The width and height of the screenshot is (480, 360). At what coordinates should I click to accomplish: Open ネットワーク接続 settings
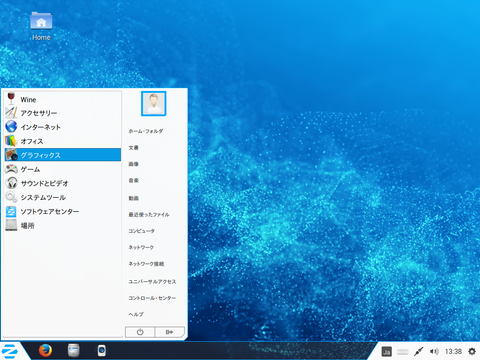pyautogui.click(x=146, y=264)
